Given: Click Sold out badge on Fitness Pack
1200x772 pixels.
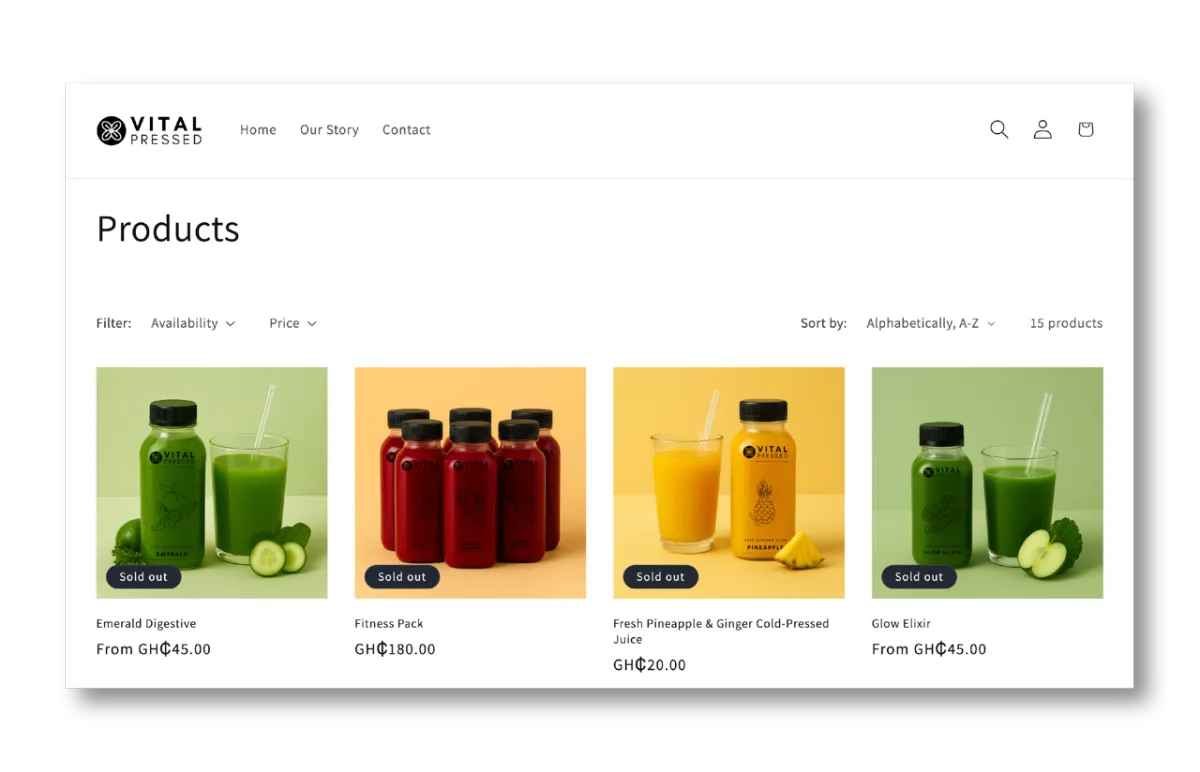Looking at the screenshot, I should tap(402, 577).
